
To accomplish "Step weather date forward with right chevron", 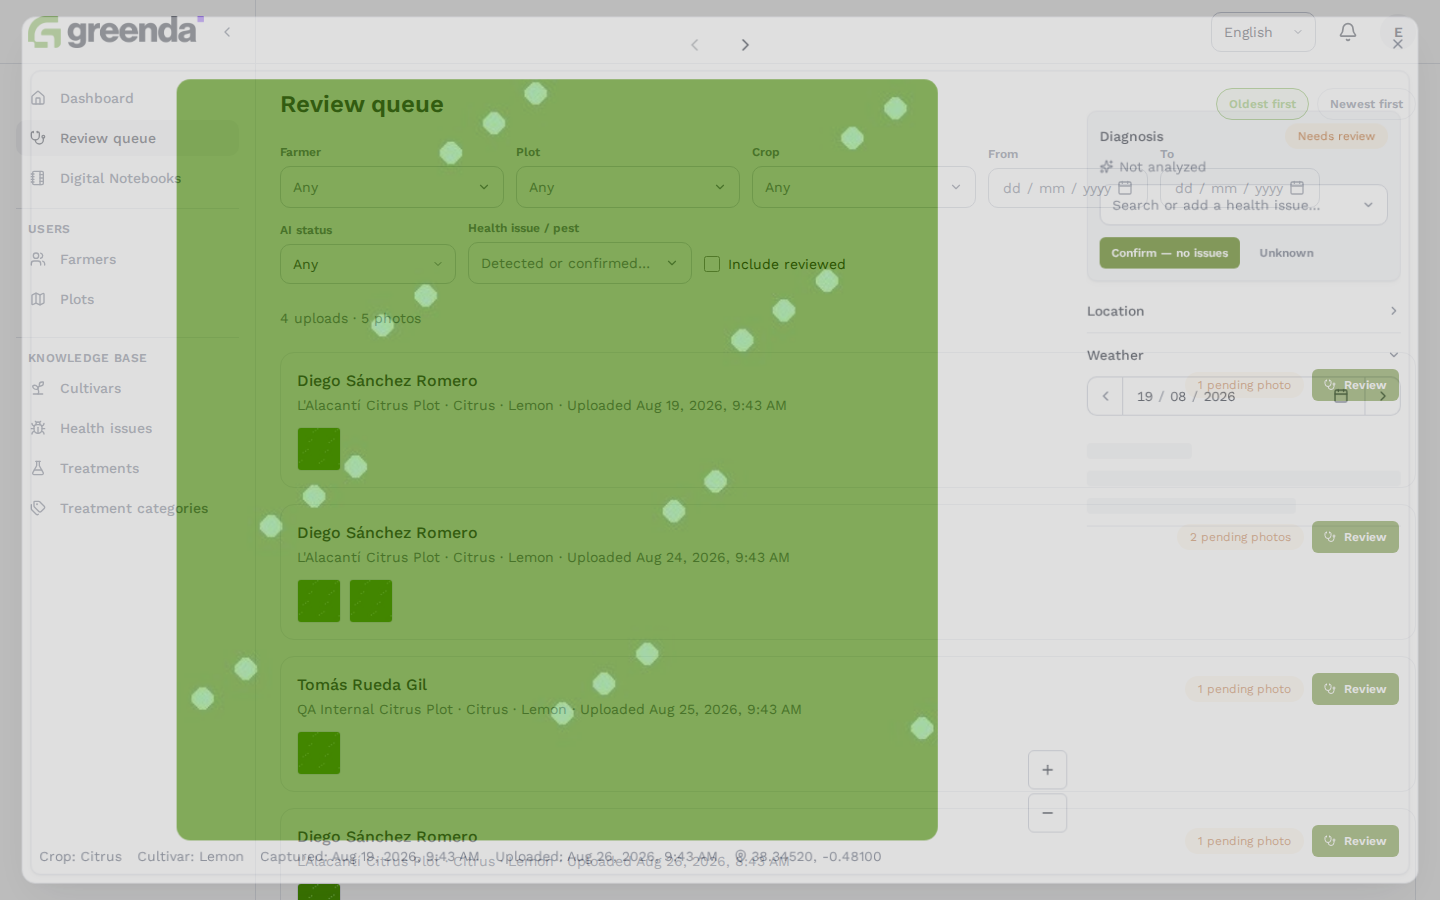I will click(1383, 396).
